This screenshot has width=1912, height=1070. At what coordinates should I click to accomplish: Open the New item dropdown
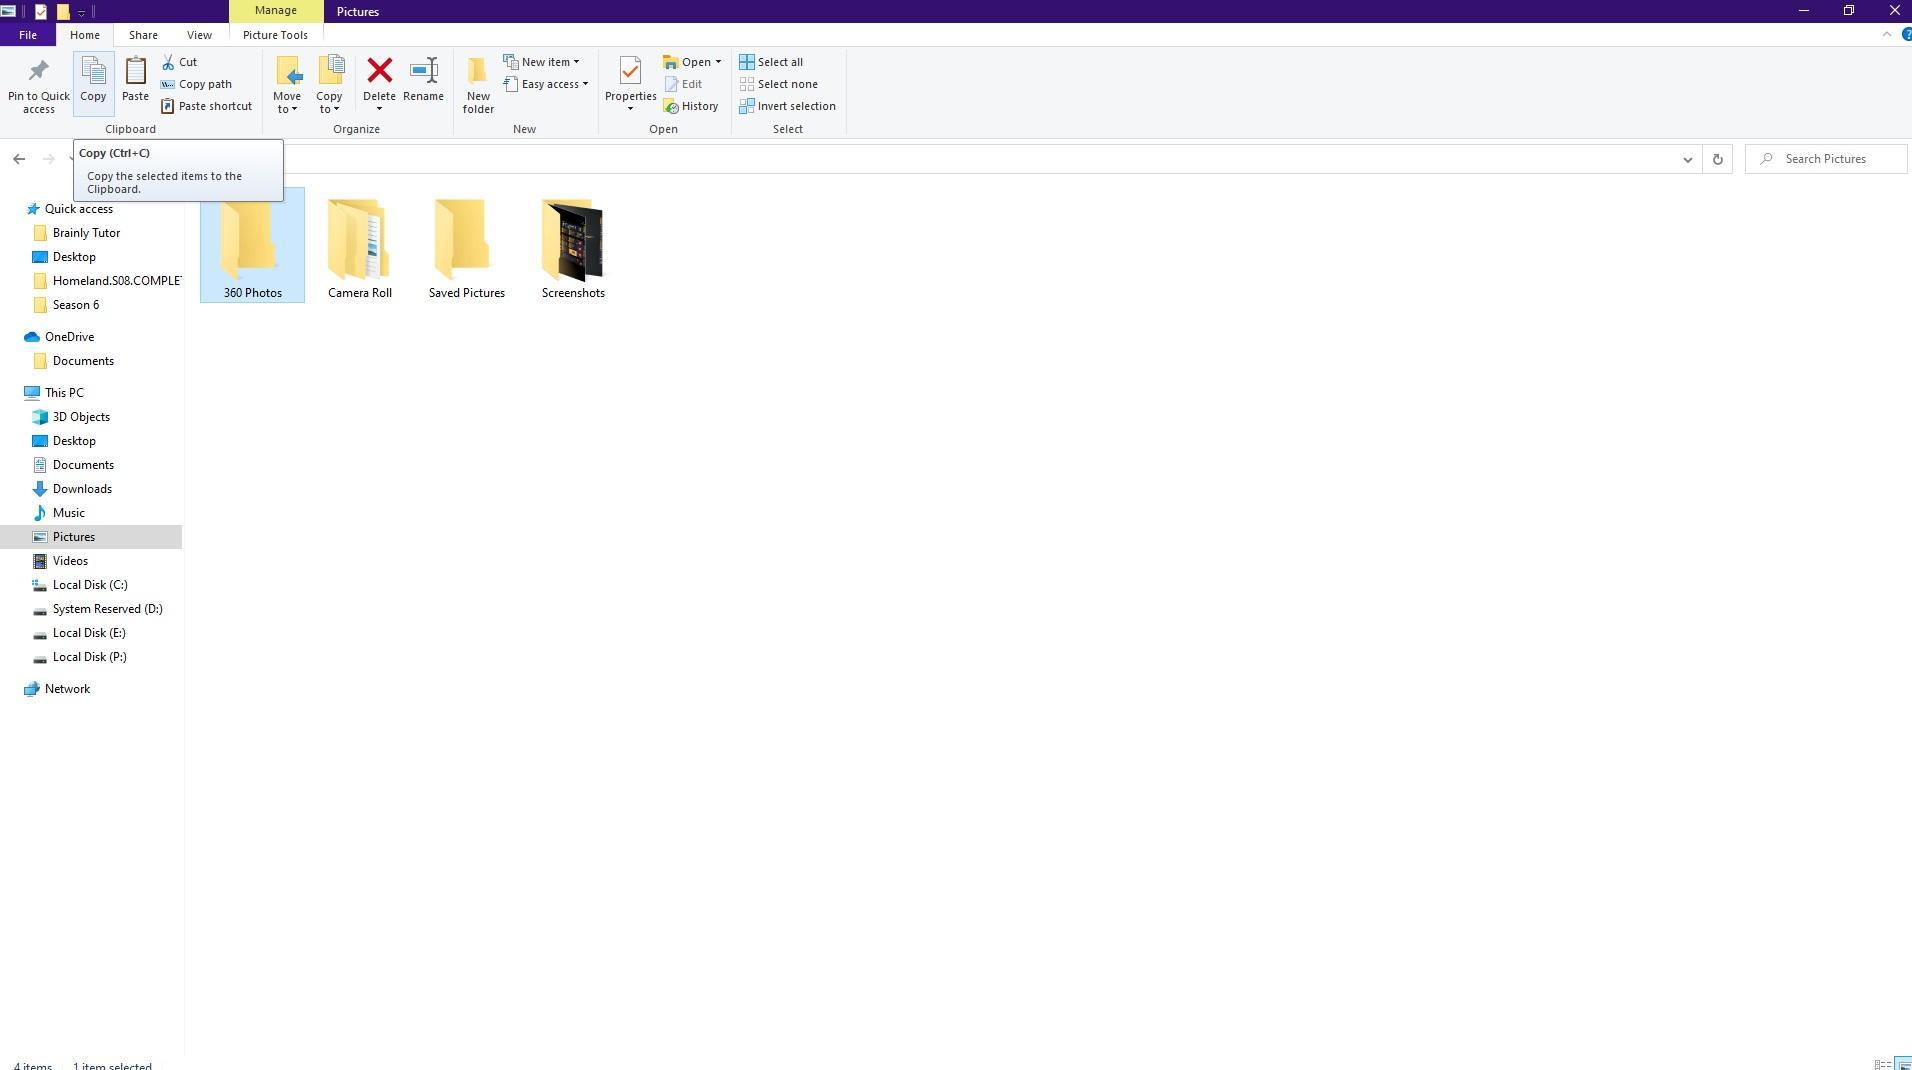point(541,62)
